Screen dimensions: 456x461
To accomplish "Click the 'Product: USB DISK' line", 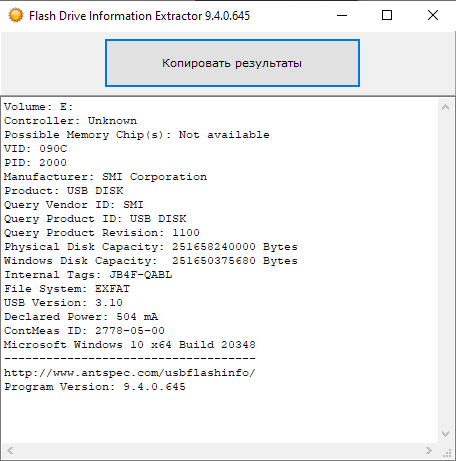I will [64, 191].
